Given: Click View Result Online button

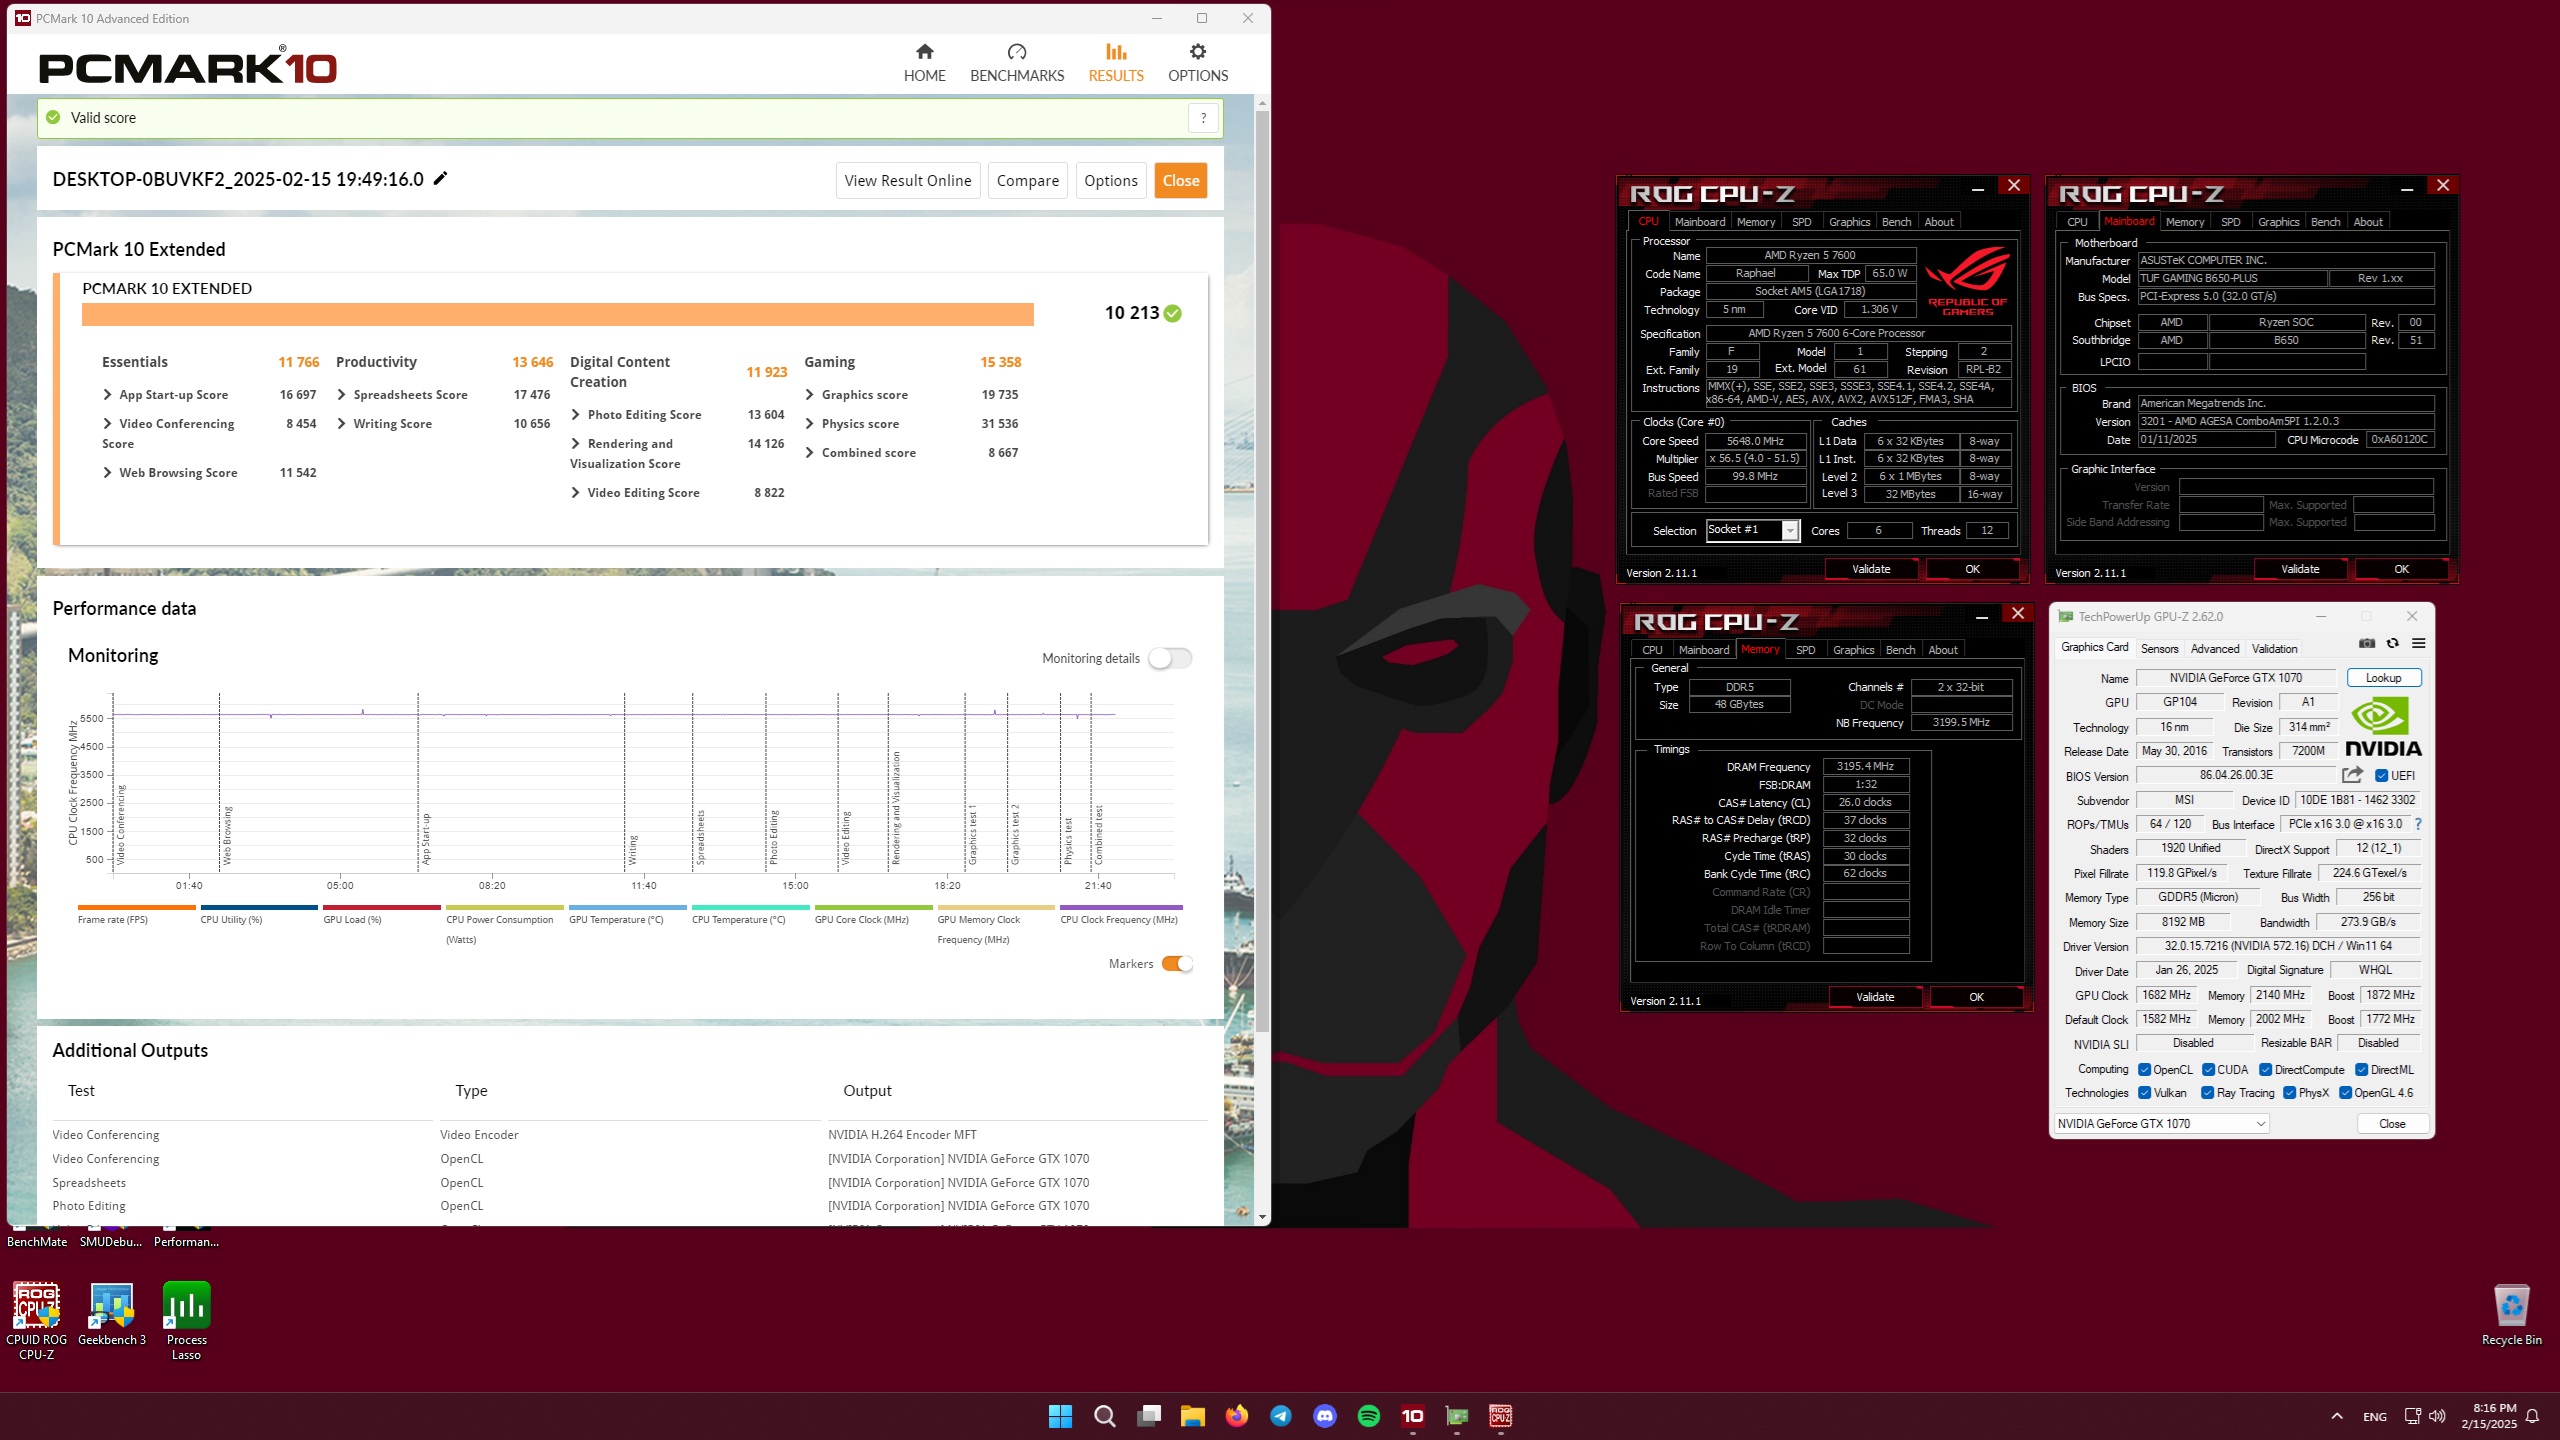Looking at the screenshot, I should pos(907,180).
